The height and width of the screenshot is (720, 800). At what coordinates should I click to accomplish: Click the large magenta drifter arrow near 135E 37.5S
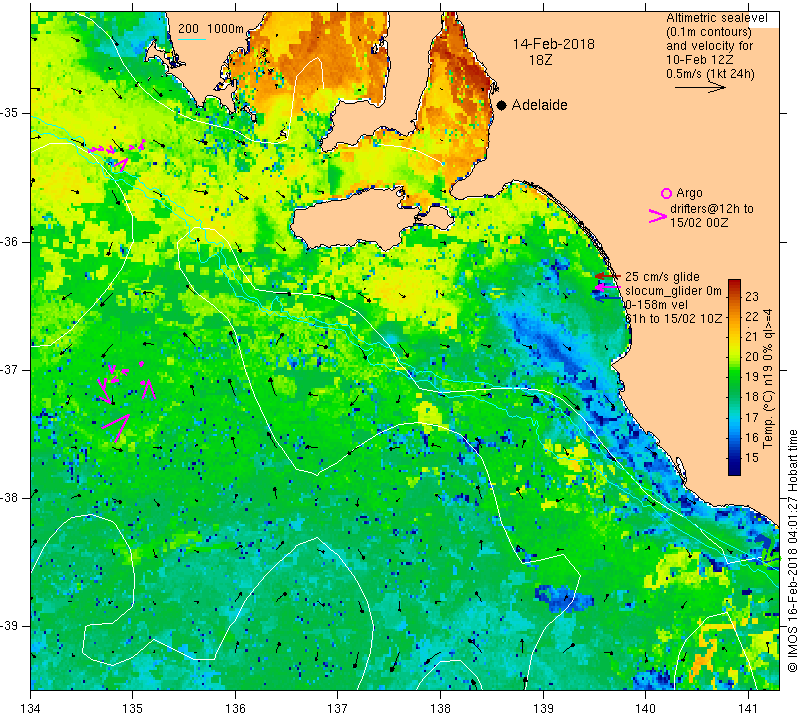117,426
